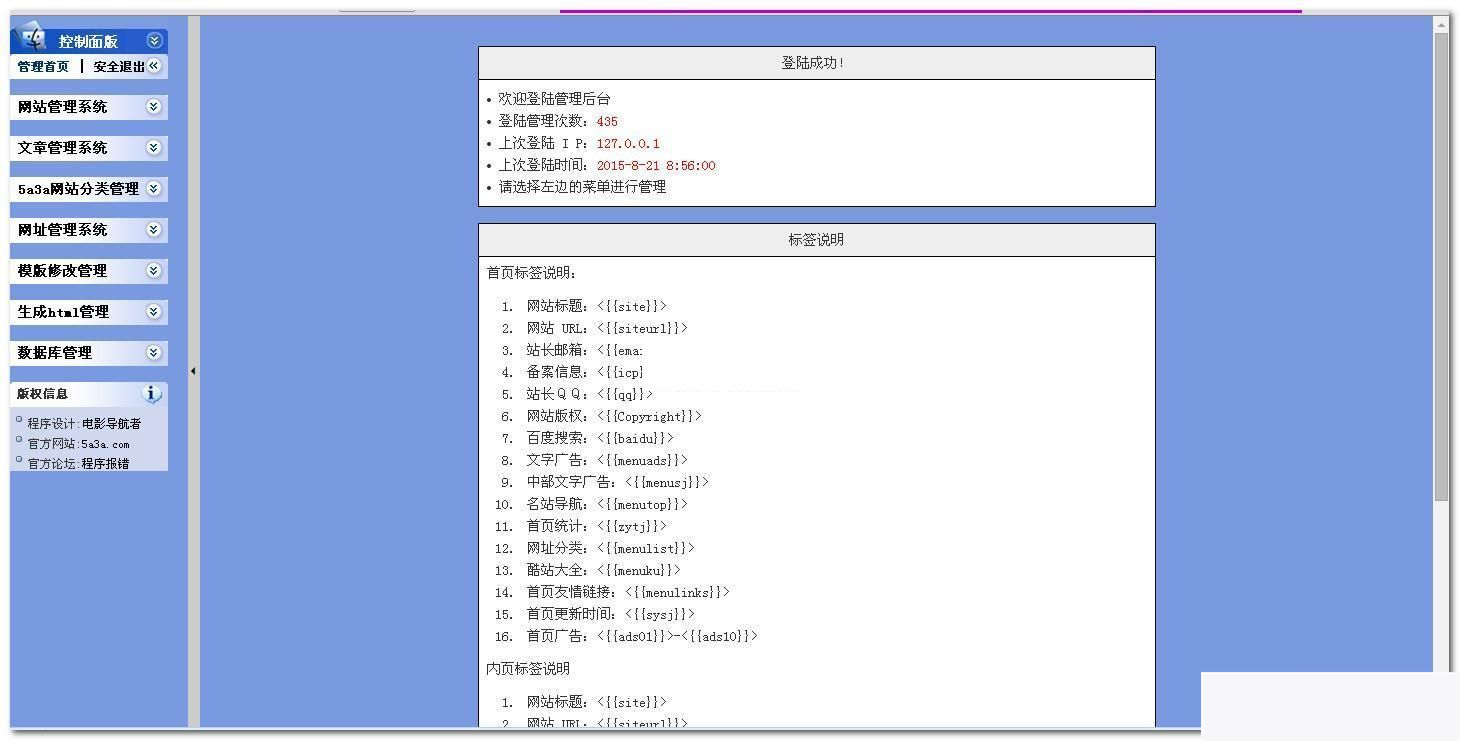Expand the 5a3a网站分类管理 section
Viewport: 1460px width, 741px height.
click(153, 188)
